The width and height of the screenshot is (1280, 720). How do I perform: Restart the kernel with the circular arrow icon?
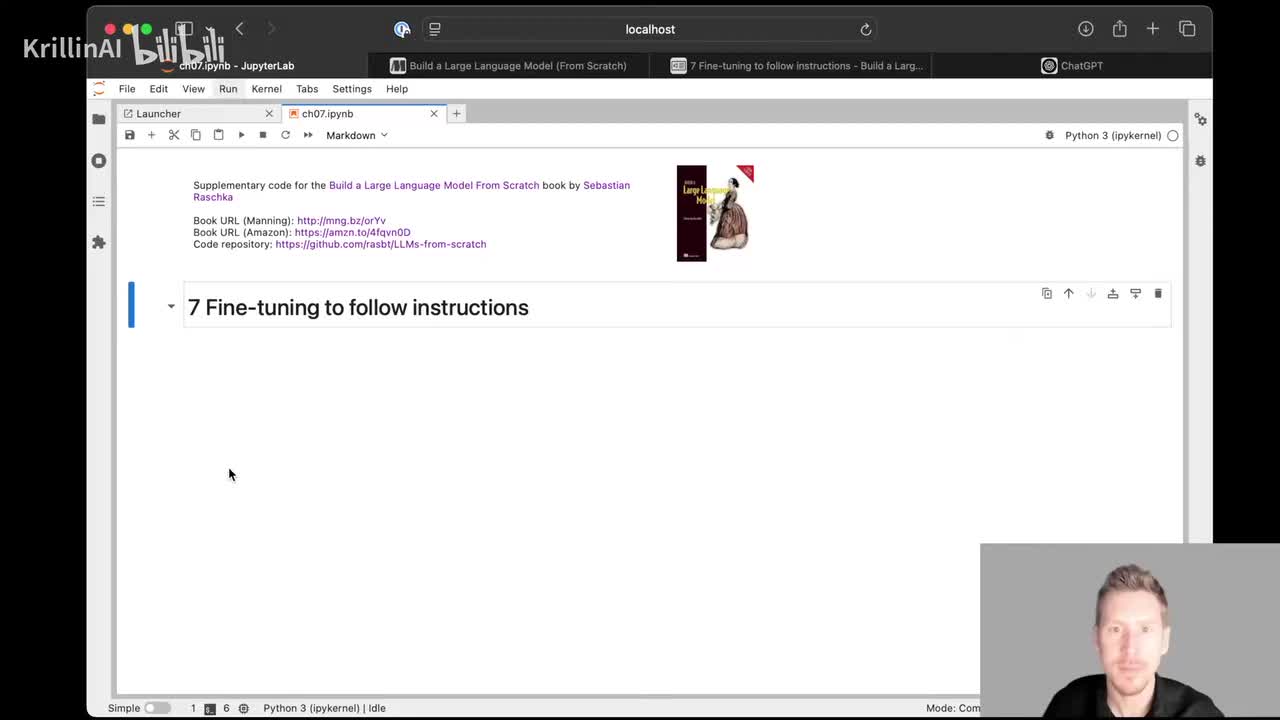(285, 135)
